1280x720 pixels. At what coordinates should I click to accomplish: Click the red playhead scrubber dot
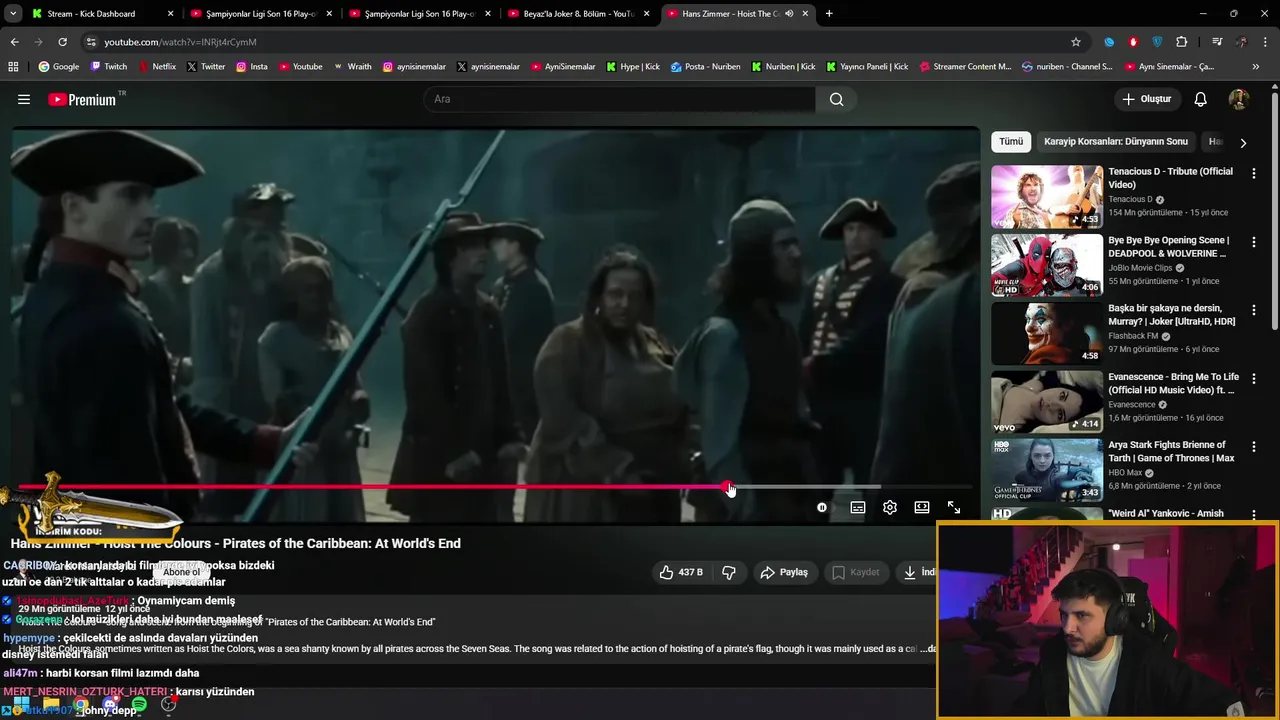727,487
